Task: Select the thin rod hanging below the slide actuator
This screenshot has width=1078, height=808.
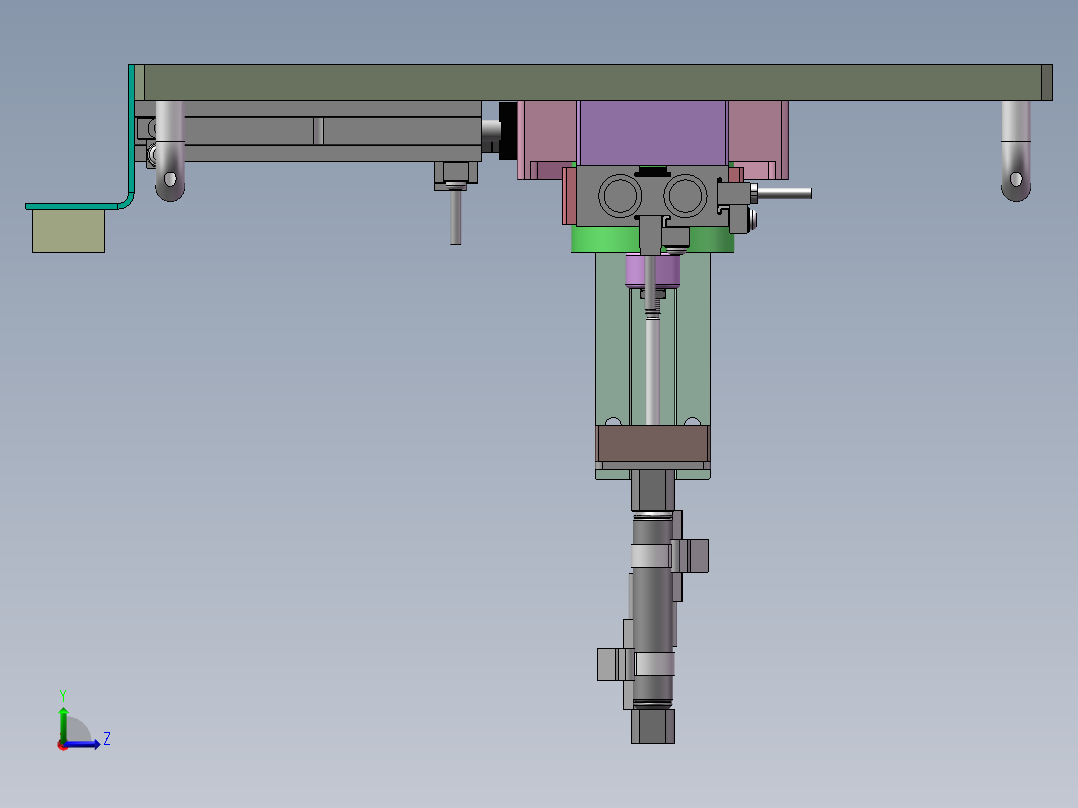Action: (455, 216)
